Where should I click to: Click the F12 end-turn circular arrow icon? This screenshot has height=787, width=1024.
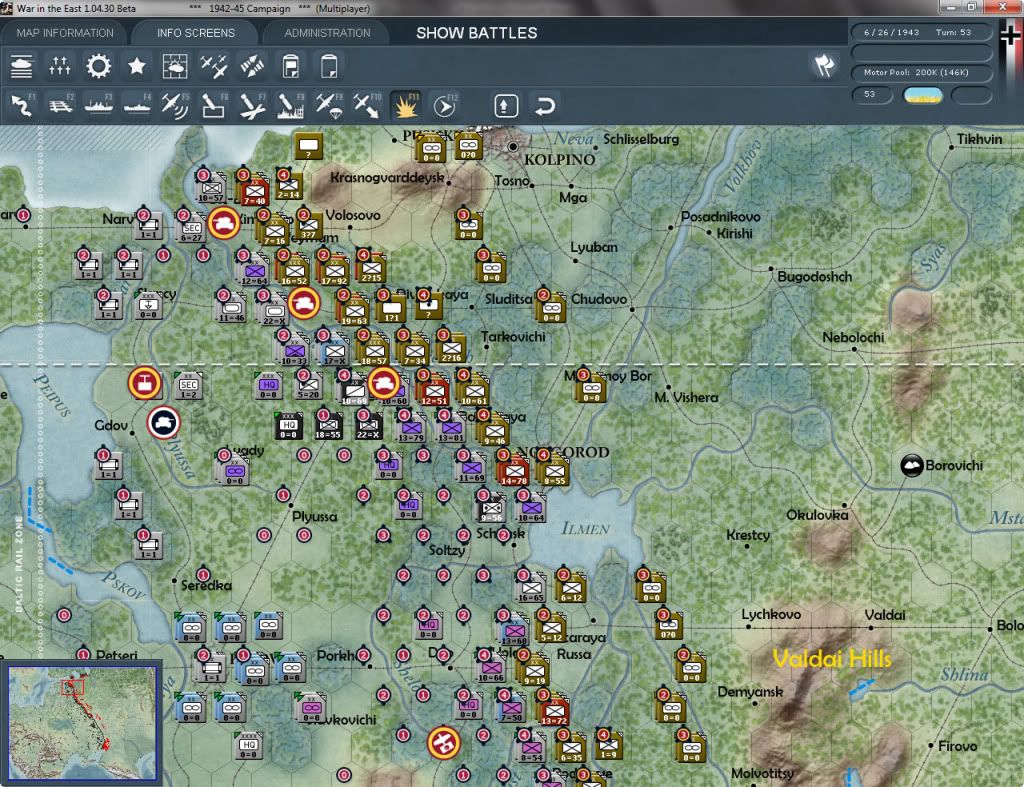(445, 106)
